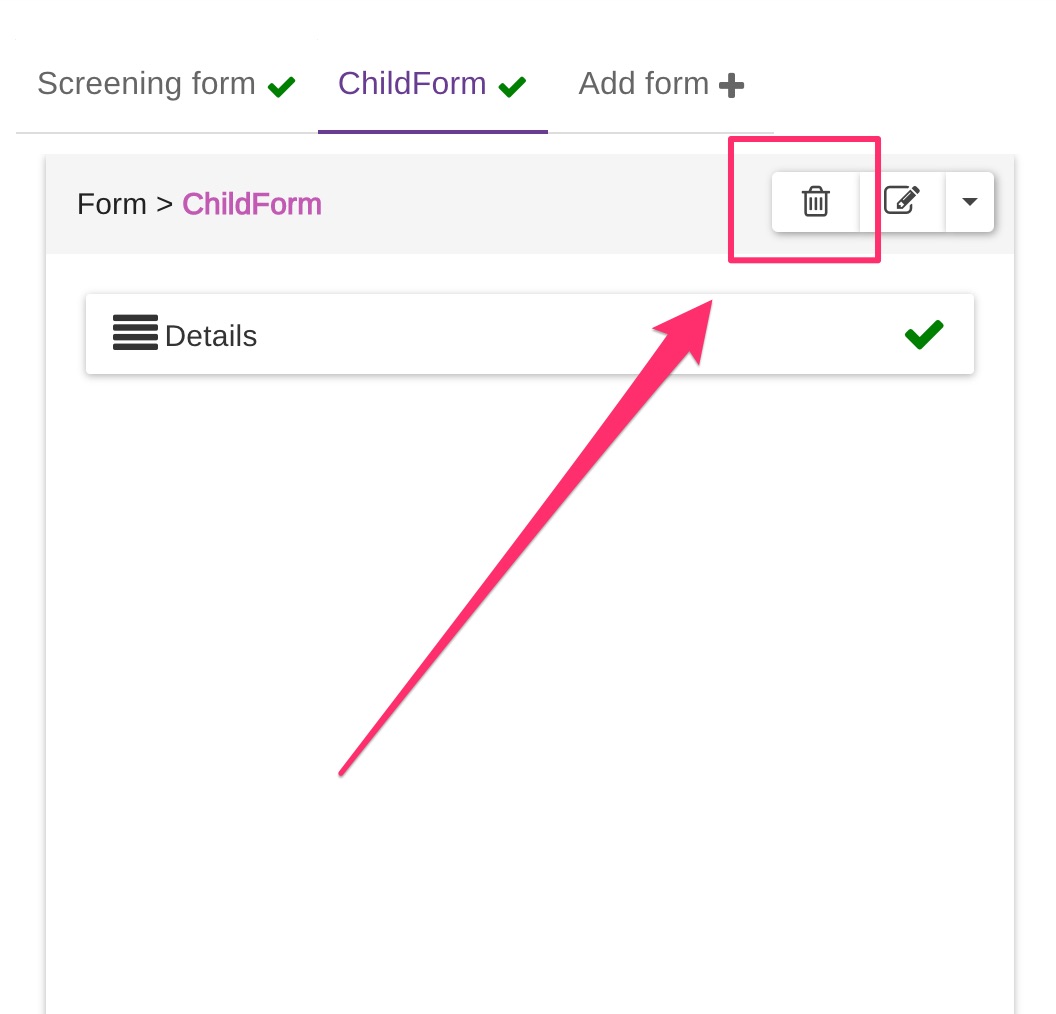Click the green checkmark beside Screening form
This screenshot has width=1056, height=1014.
(x=282, y=87)
